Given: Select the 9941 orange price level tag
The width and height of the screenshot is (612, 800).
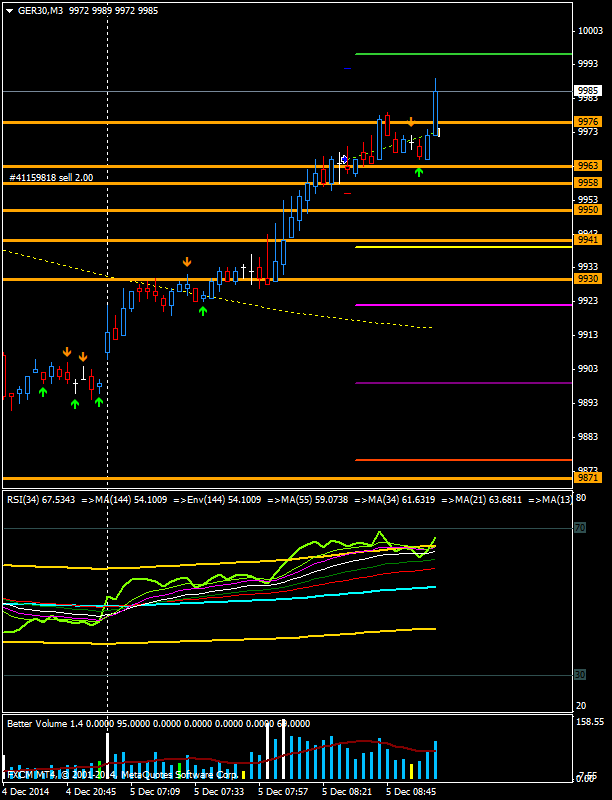Looking at the screenshot, I should point(588,240).
